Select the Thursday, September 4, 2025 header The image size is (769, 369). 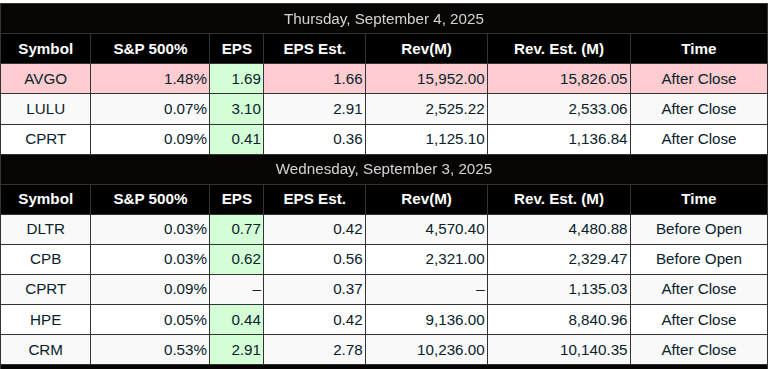point(384,19)
